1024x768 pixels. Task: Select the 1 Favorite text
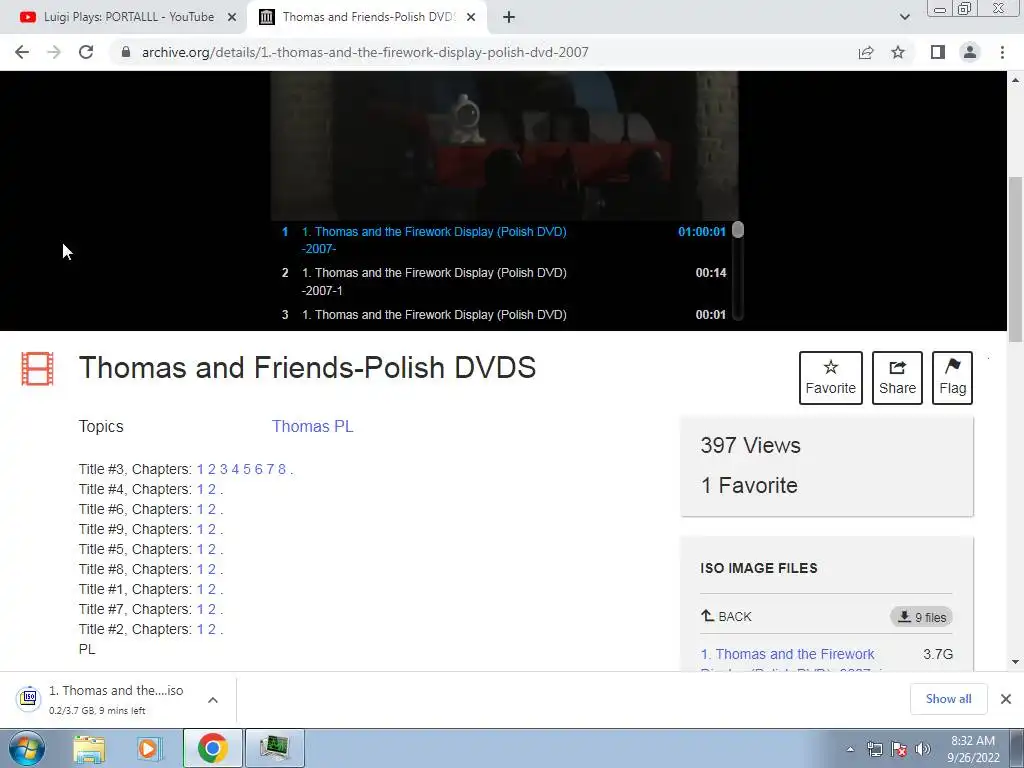[749, 486]
